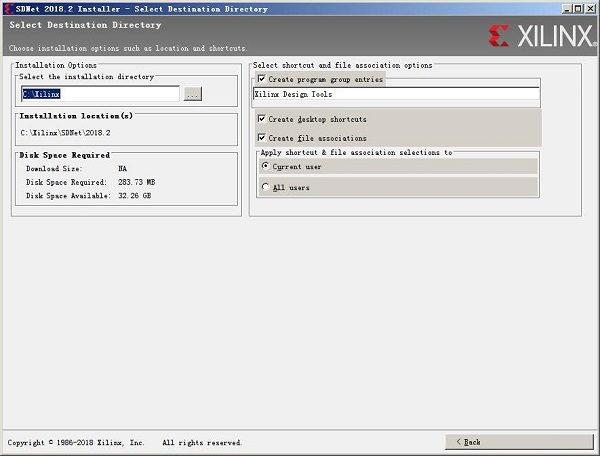The width and height of the screenshot is (600, 456).
Task: Minimize the installer window
Action: point(567,8)
